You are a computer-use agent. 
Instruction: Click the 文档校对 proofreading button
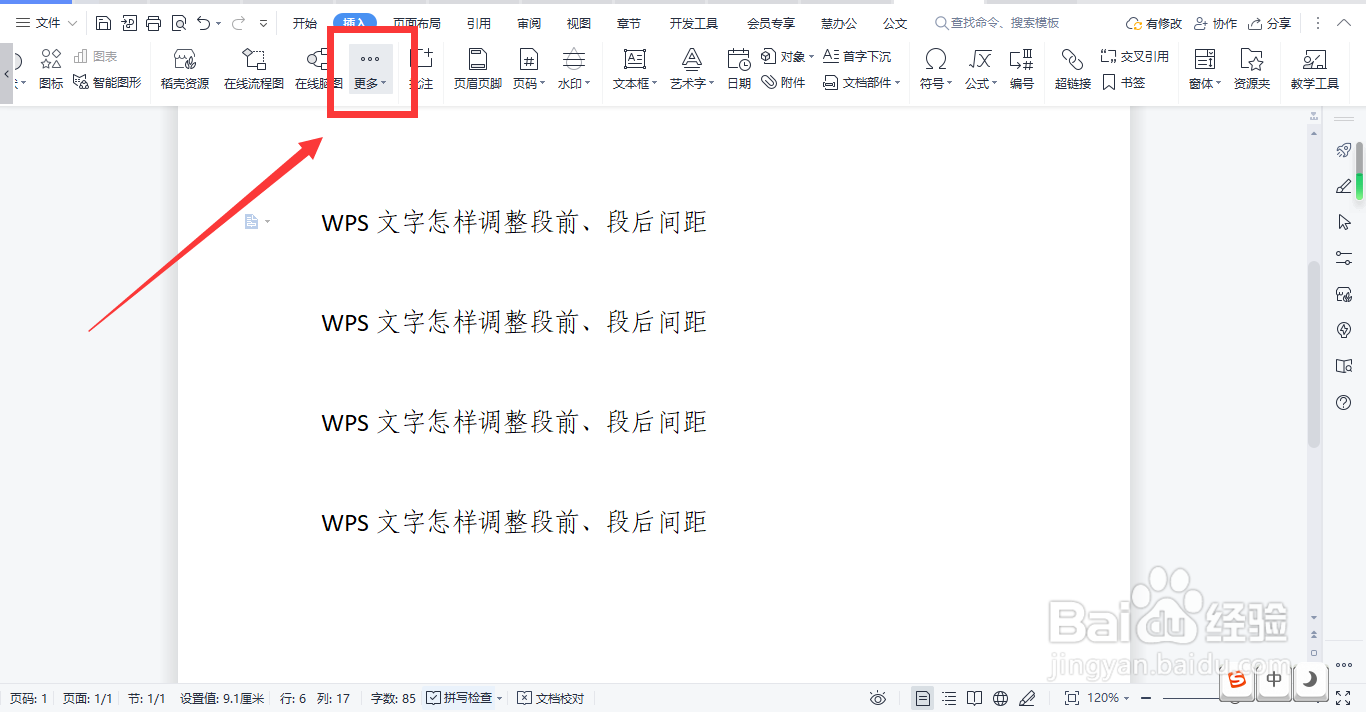551,698
